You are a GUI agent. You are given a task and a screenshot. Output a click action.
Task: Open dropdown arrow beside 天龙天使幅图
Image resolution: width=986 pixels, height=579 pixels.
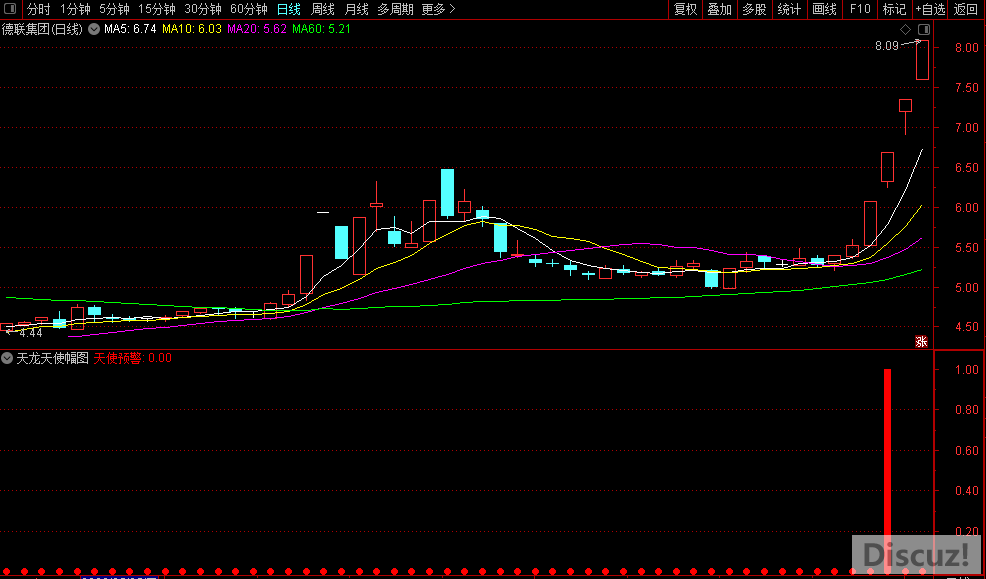(x=7, y=358)
